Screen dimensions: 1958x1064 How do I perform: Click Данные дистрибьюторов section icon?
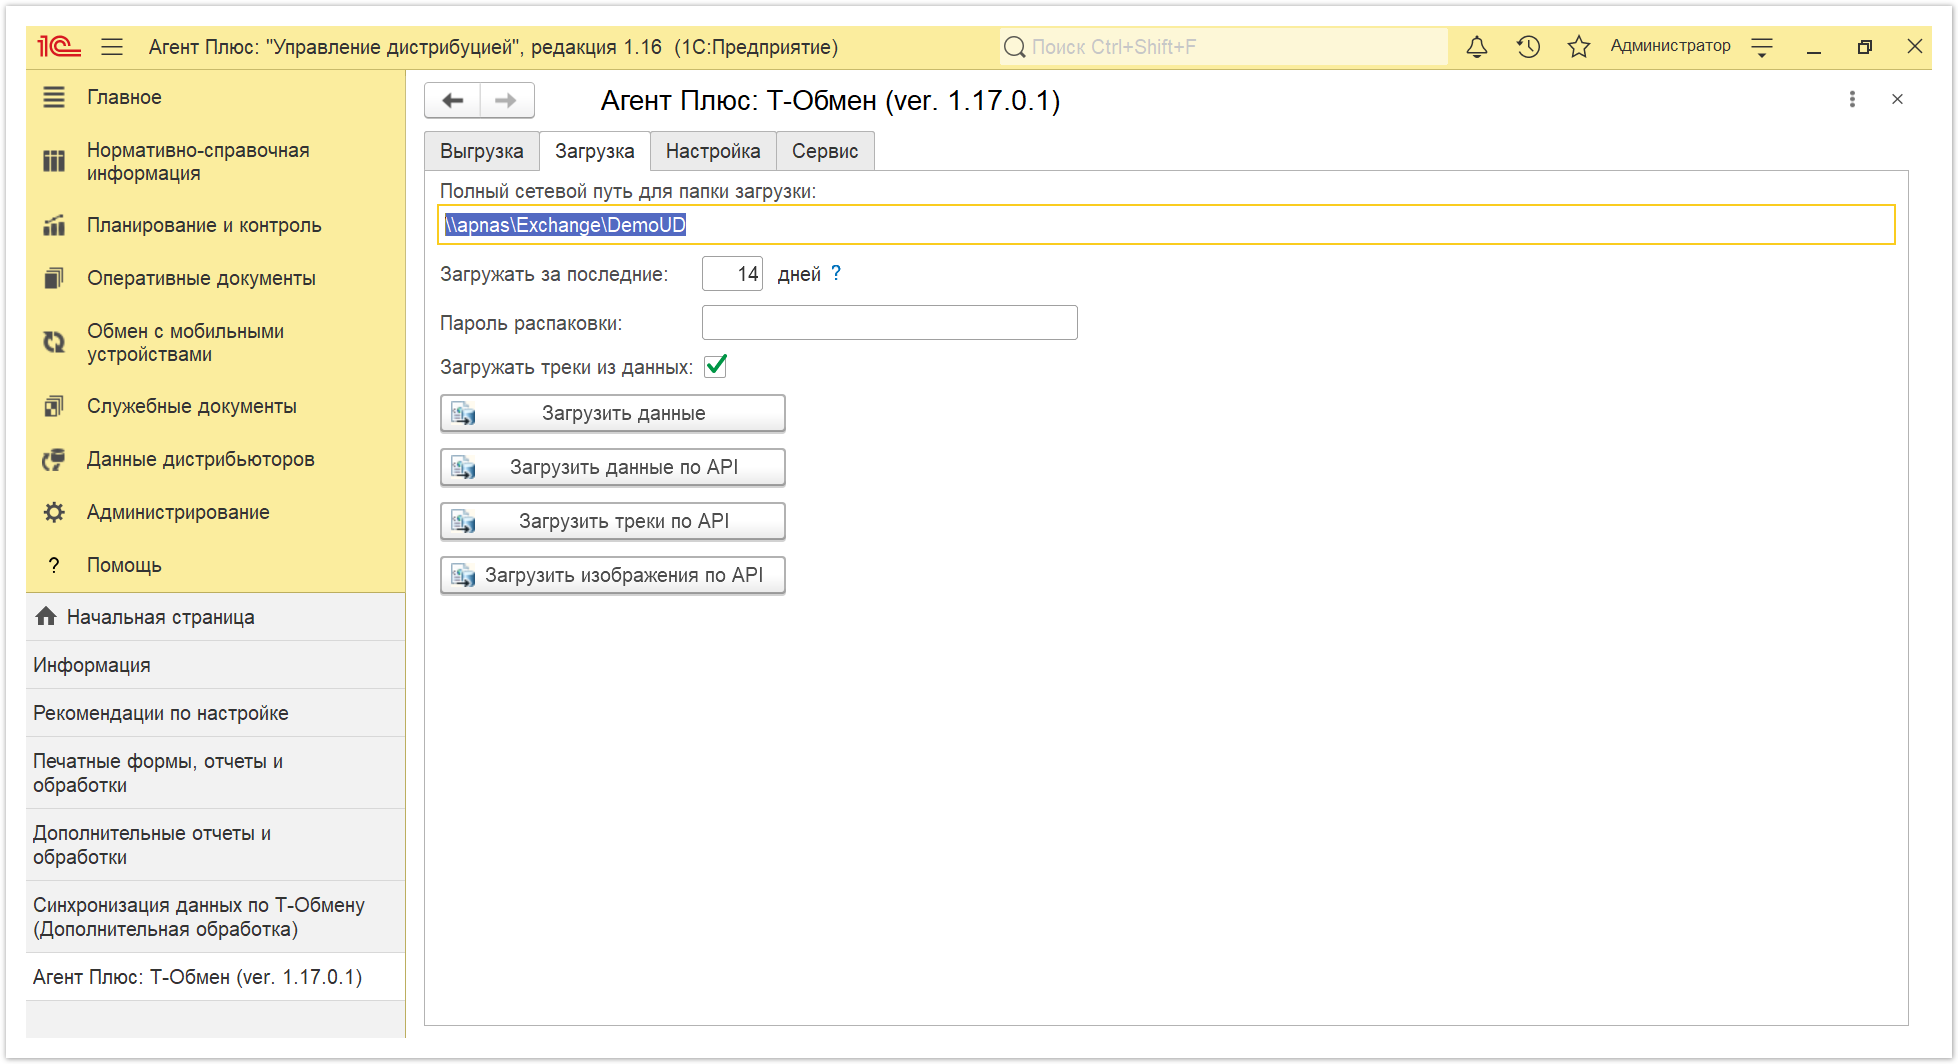(54, 459)
